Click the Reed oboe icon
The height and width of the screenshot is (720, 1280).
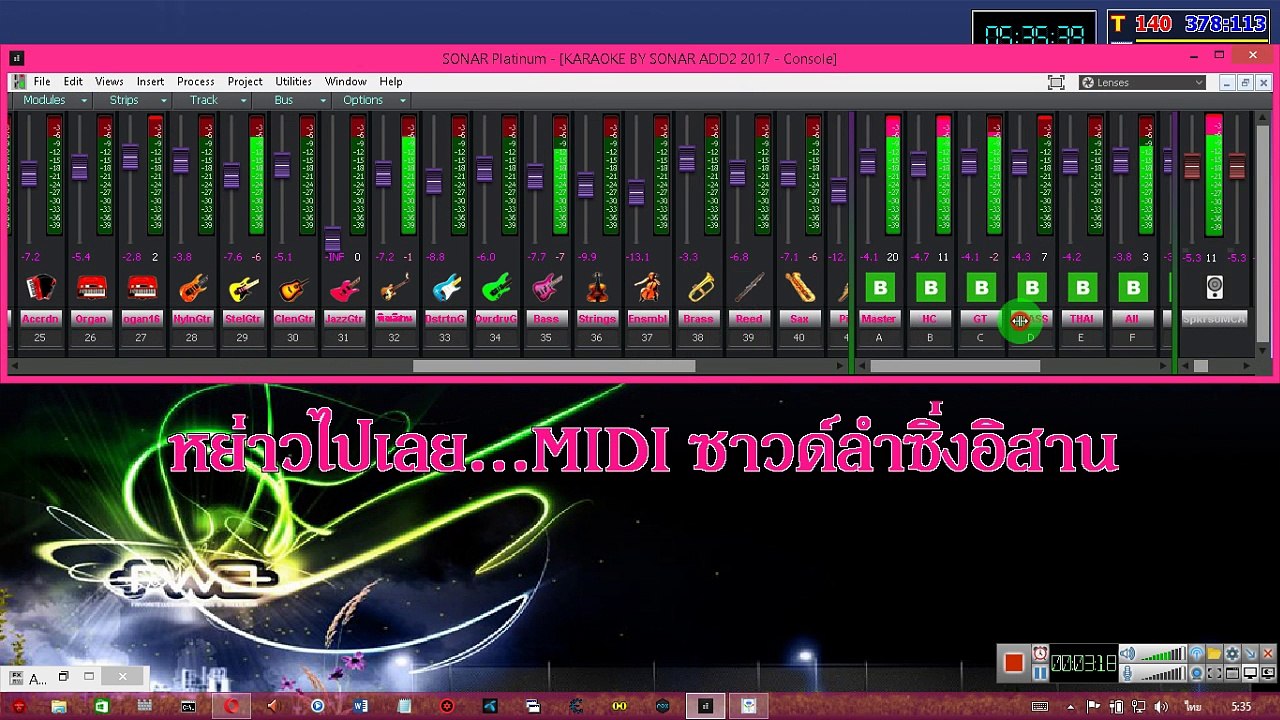click(x=749, y=288)
